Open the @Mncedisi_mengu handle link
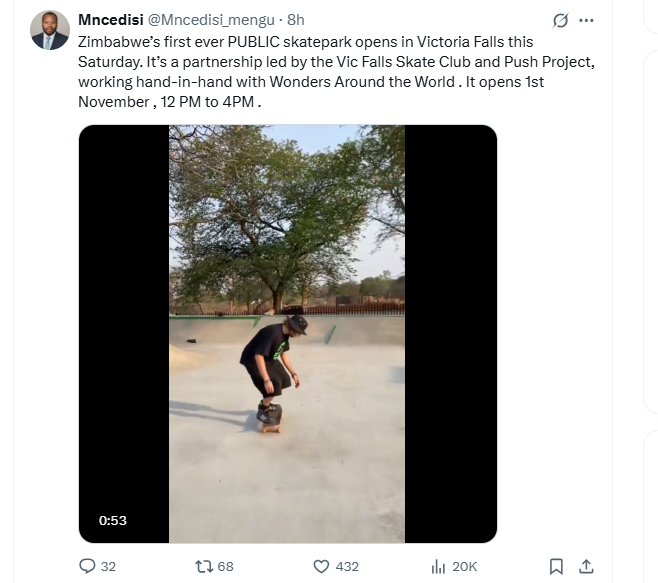This screenshot has height=583, width=658. point(211,20)
